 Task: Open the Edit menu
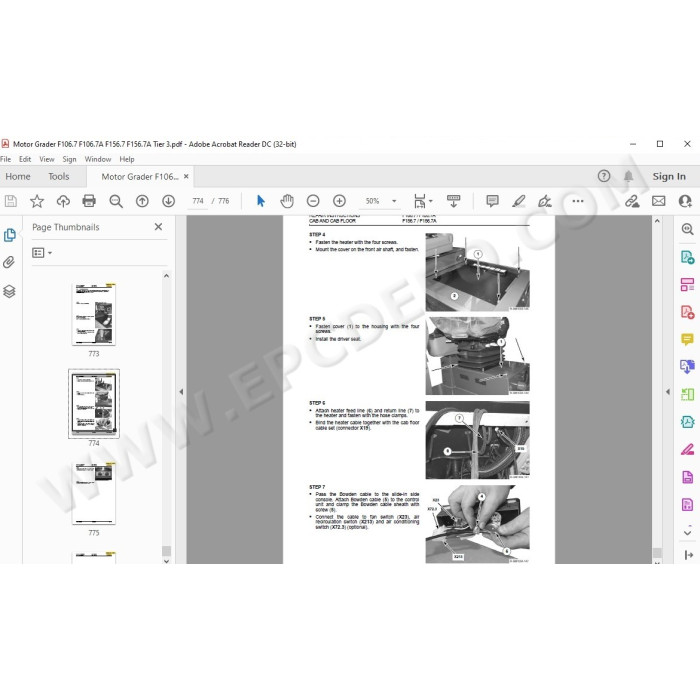click(25, 159)
